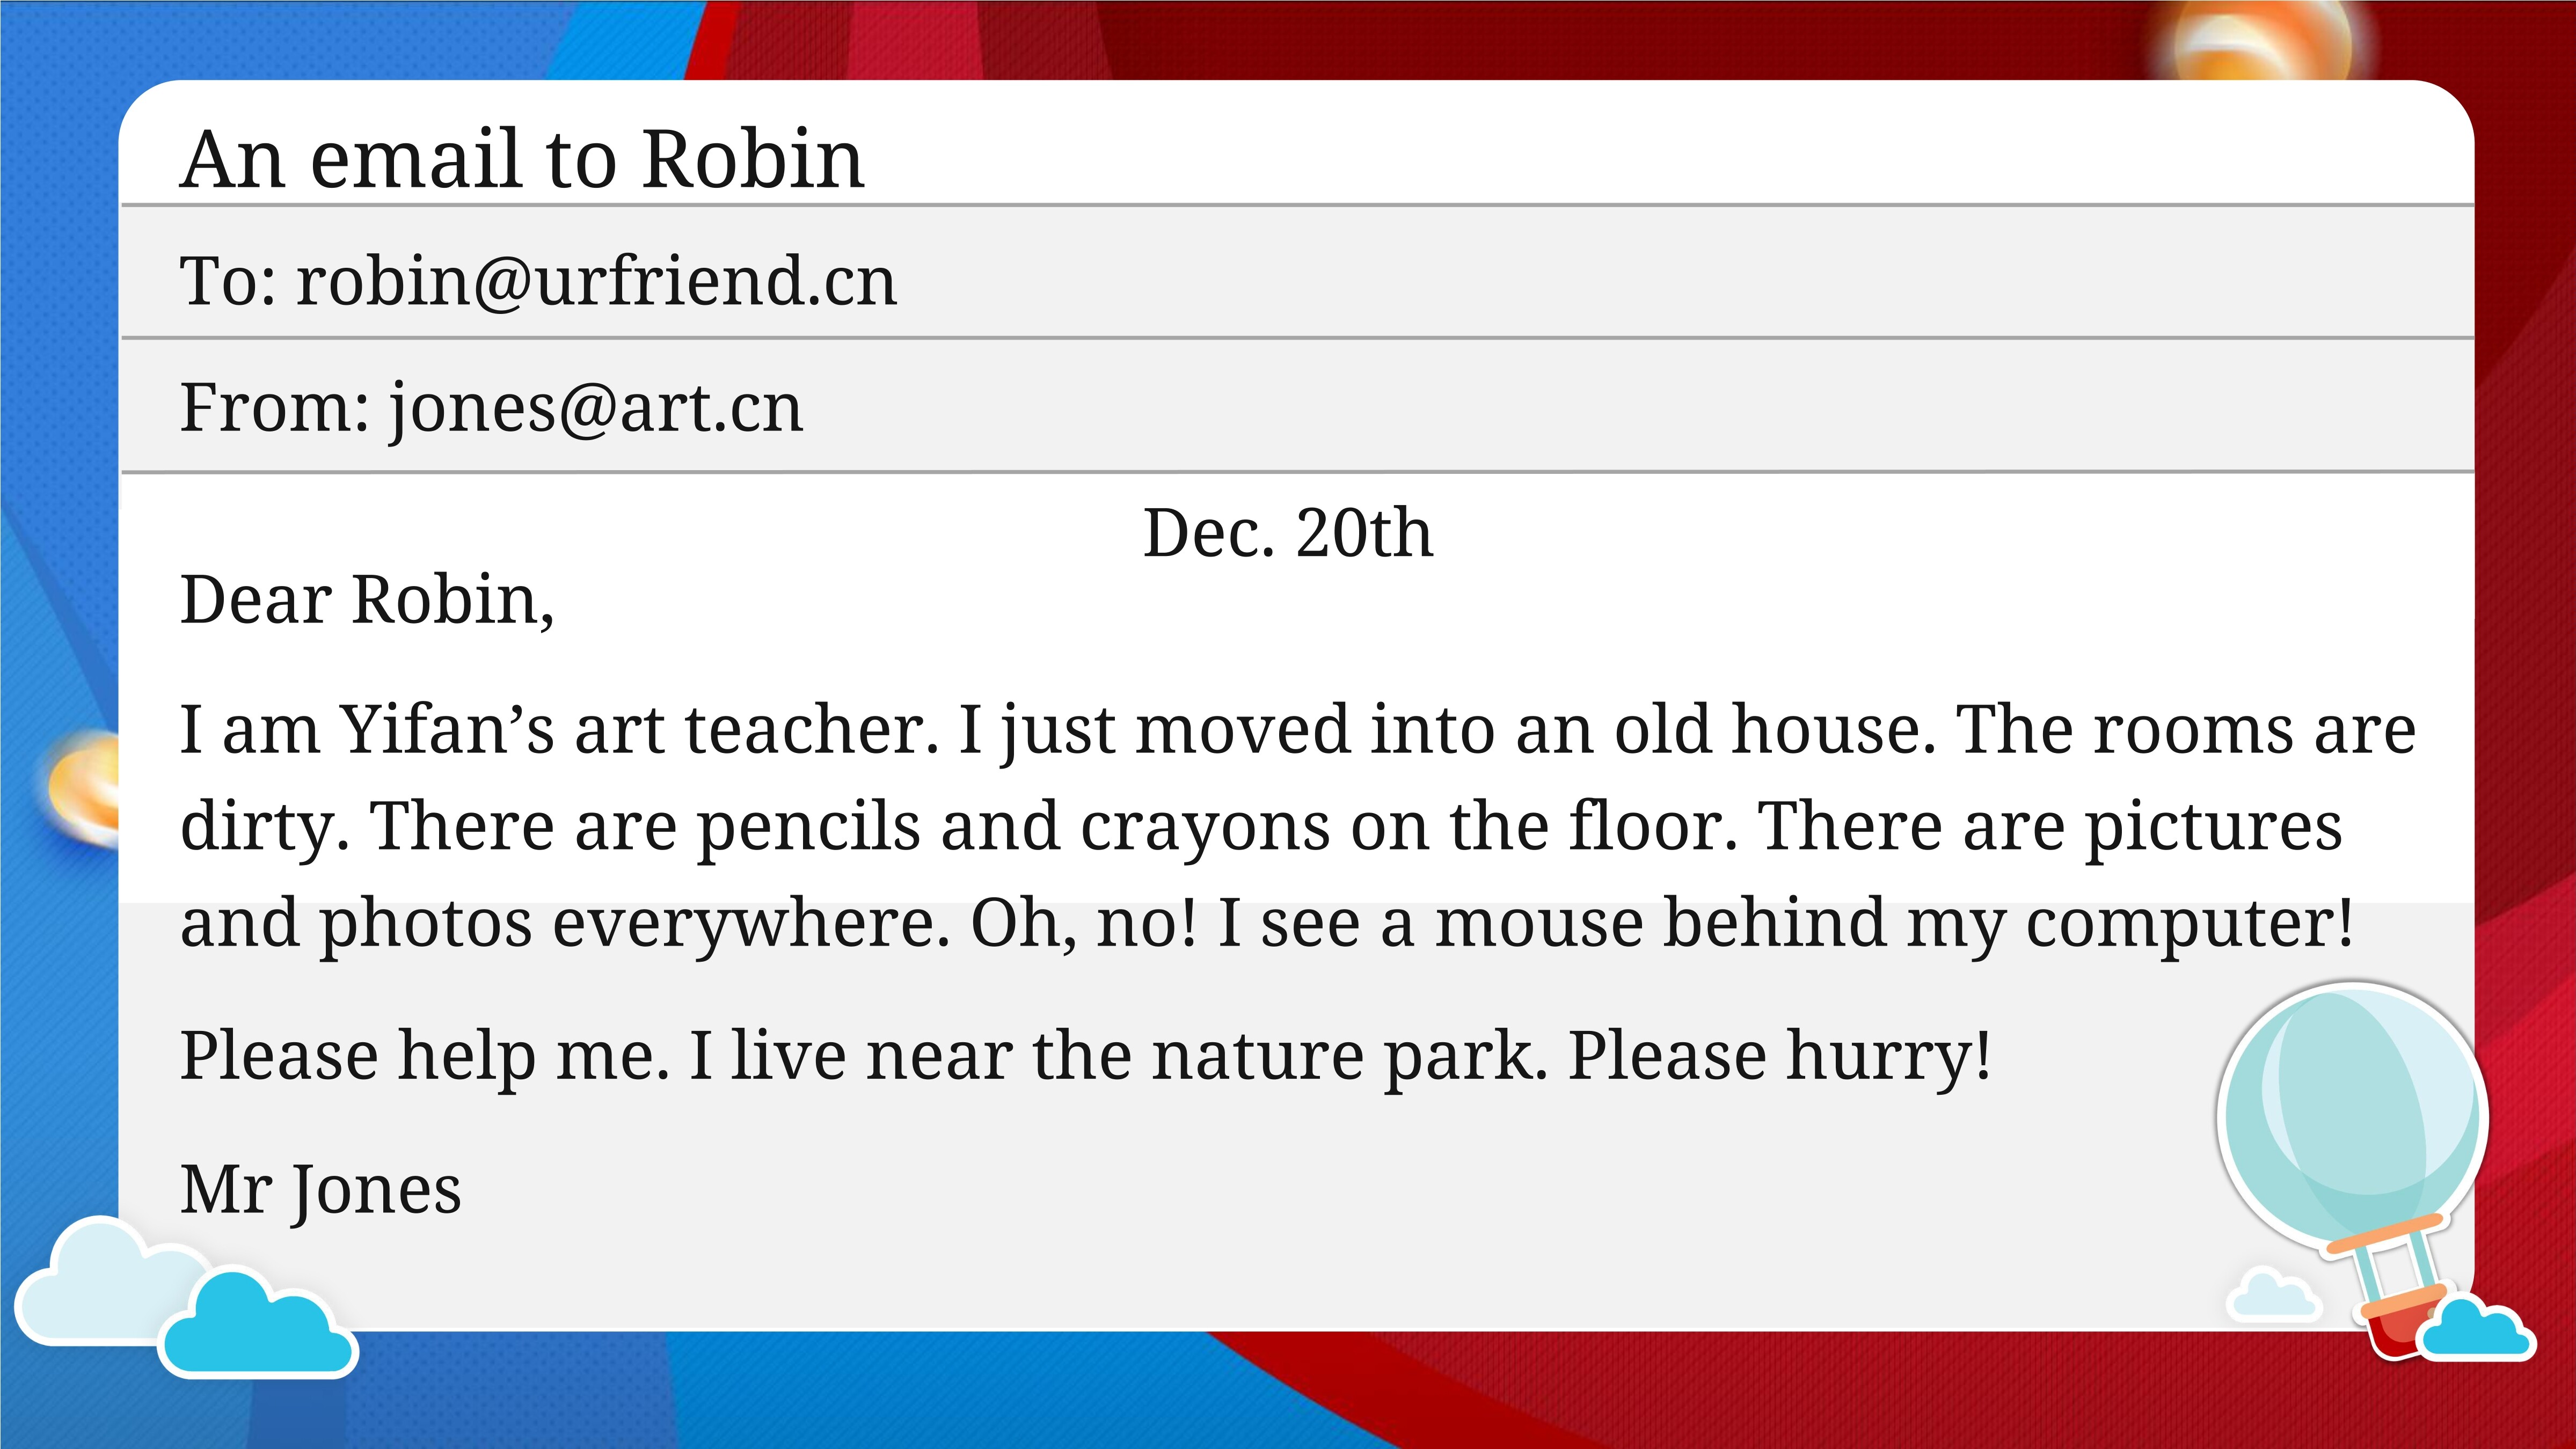This screenshot has height=1449, width=2576.
Task: Click the small pale cloud beside the balloon basket
Action: (x=2273, y=1293)
